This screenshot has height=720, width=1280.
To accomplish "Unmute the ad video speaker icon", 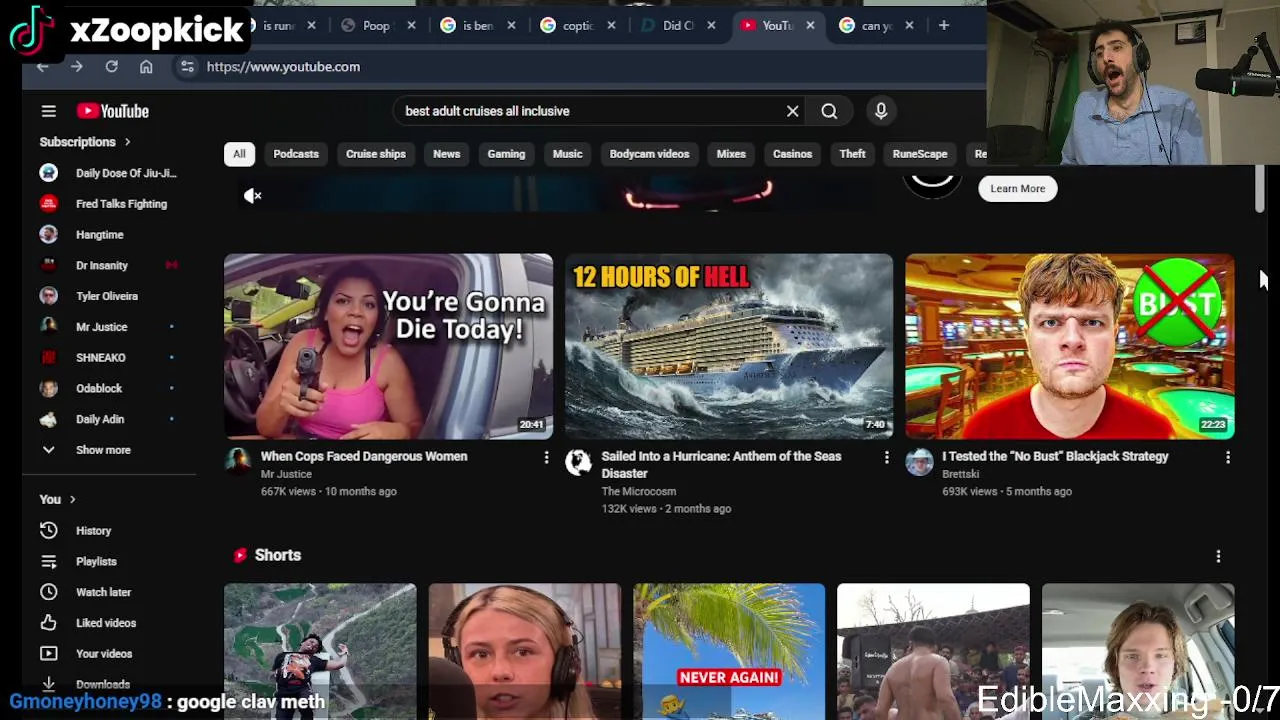I will pos(253,196).
